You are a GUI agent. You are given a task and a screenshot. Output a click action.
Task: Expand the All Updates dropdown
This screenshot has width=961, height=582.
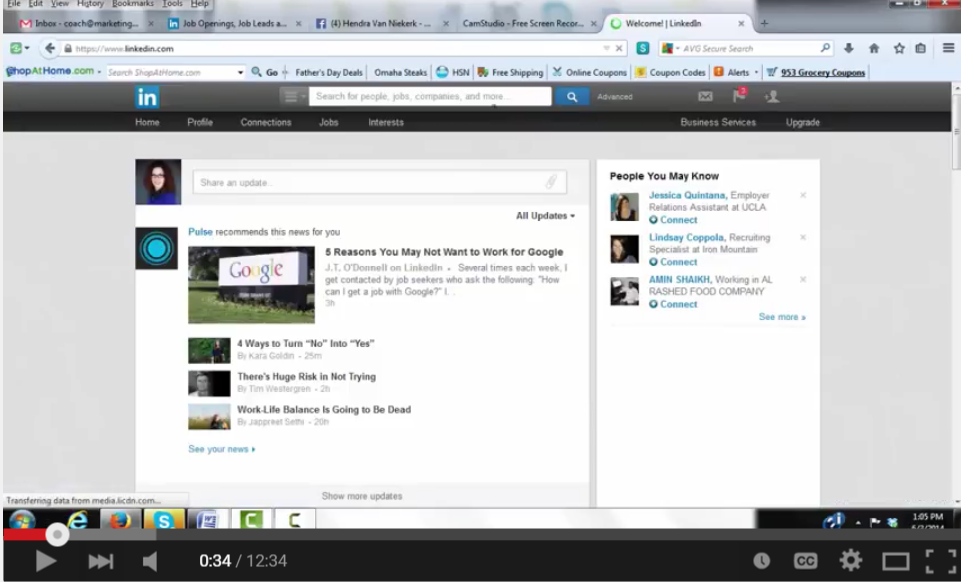[x=545, y=216]
